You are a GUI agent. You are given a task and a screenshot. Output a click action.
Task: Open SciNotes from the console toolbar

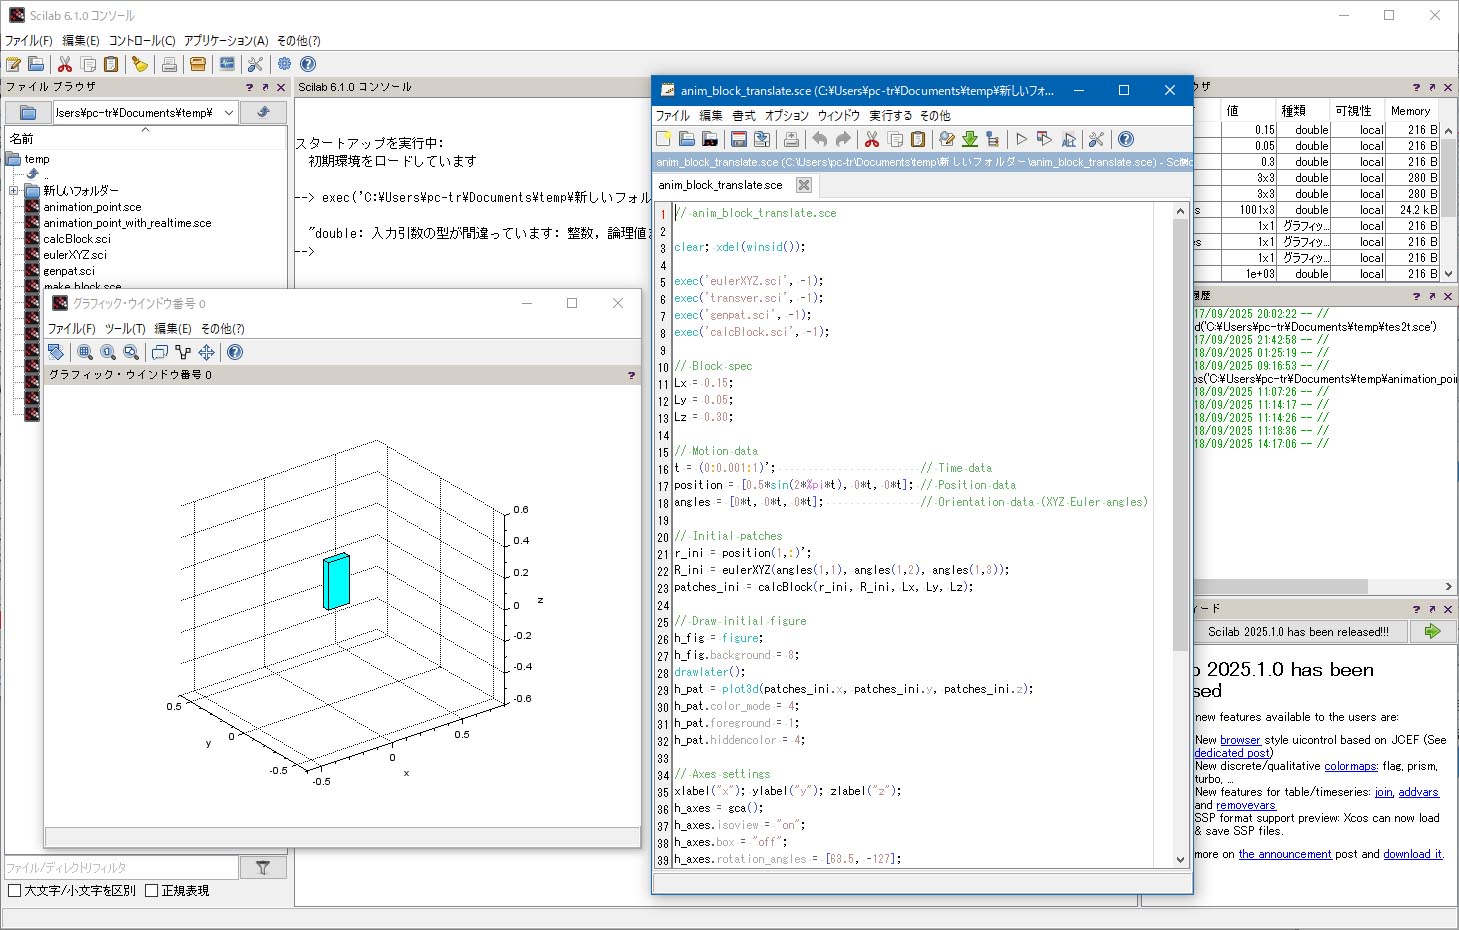(x=14, y=64)
